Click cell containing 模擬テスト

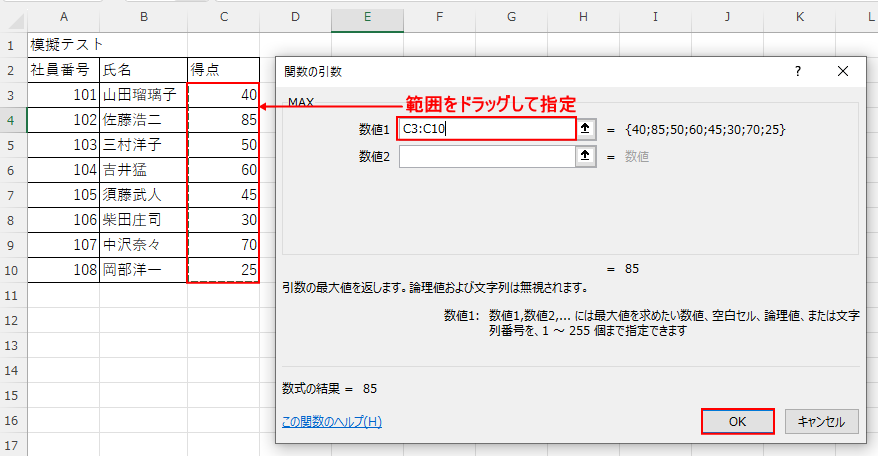64,45
